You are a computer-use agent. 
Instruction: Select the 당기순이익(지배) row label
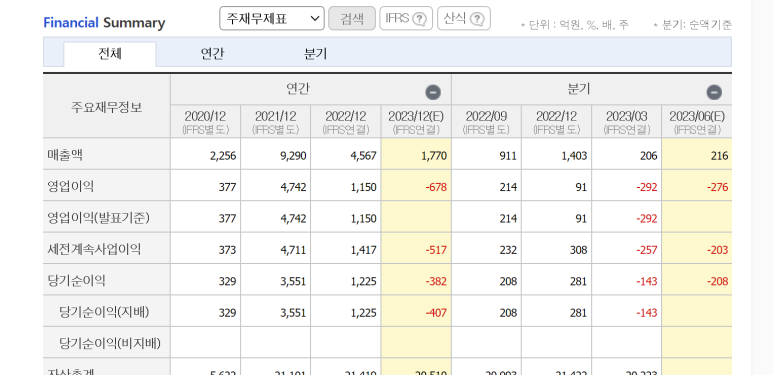[x=104, y=312]
